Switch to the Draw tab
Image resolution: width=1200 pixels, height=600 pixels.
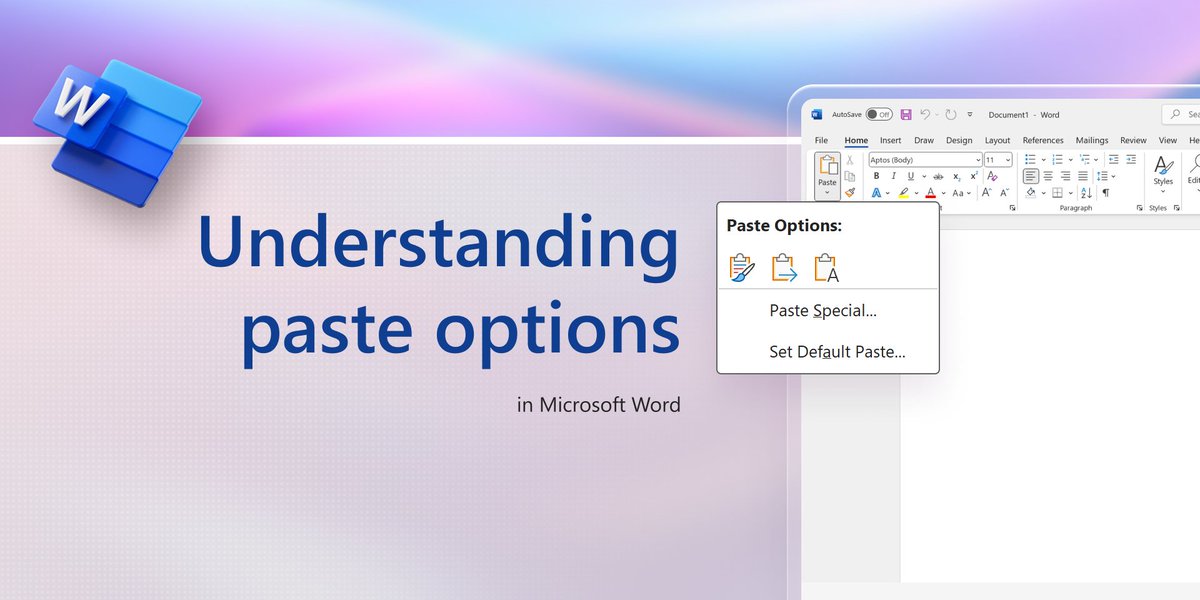[x=924, y=141]
